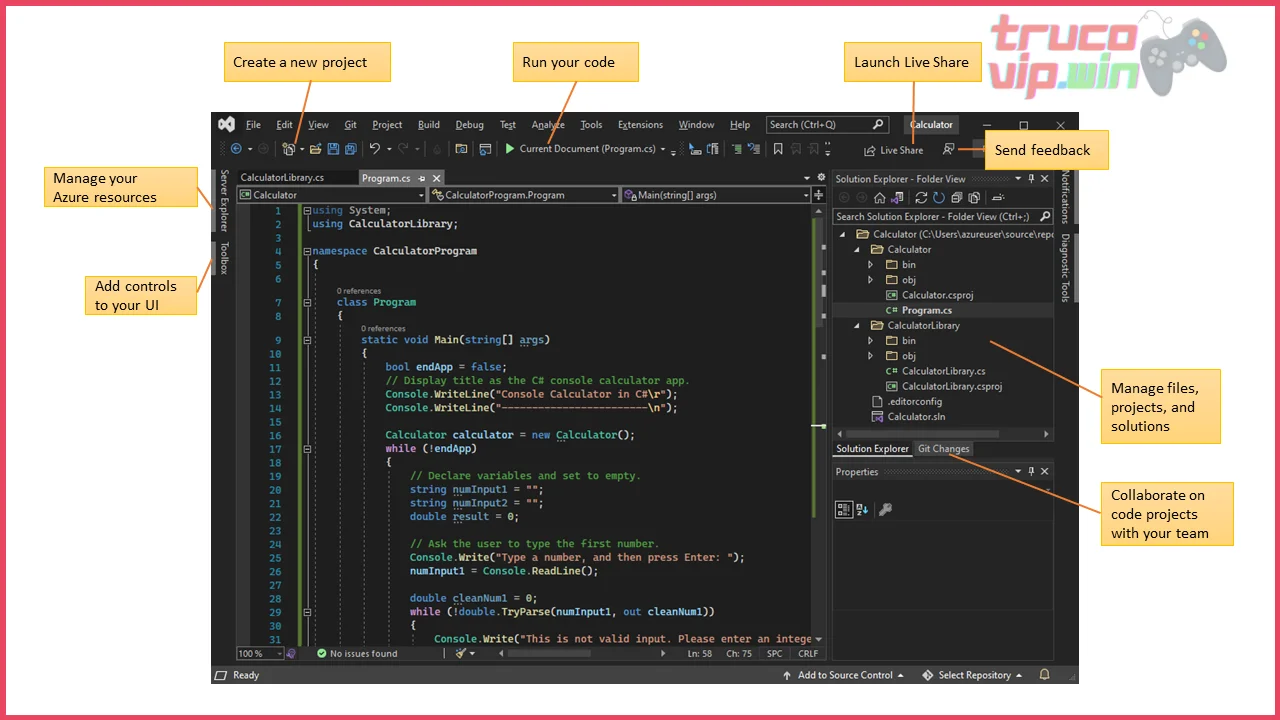Select Calculator.sln in Solution Explorer

[x=916, y=416]
